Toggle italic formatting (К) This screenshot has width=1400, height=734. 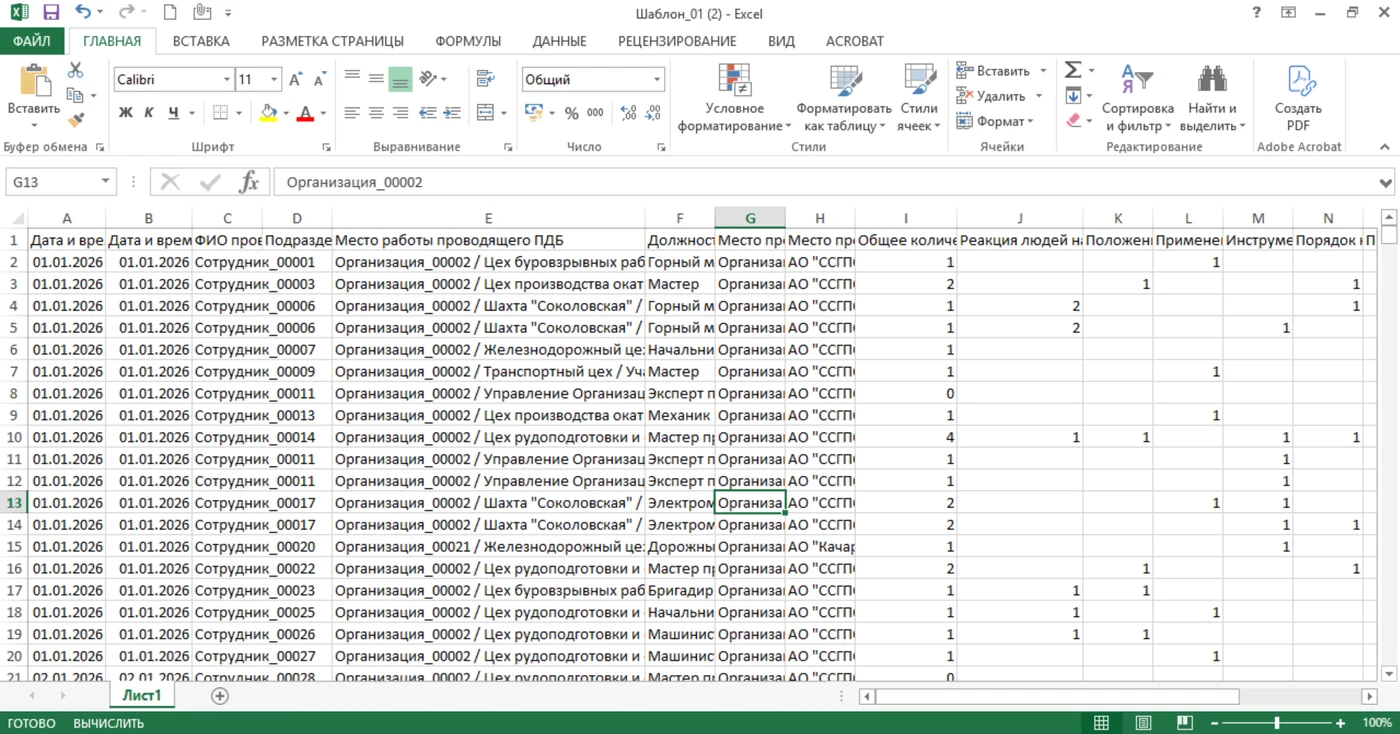[149, 113]
